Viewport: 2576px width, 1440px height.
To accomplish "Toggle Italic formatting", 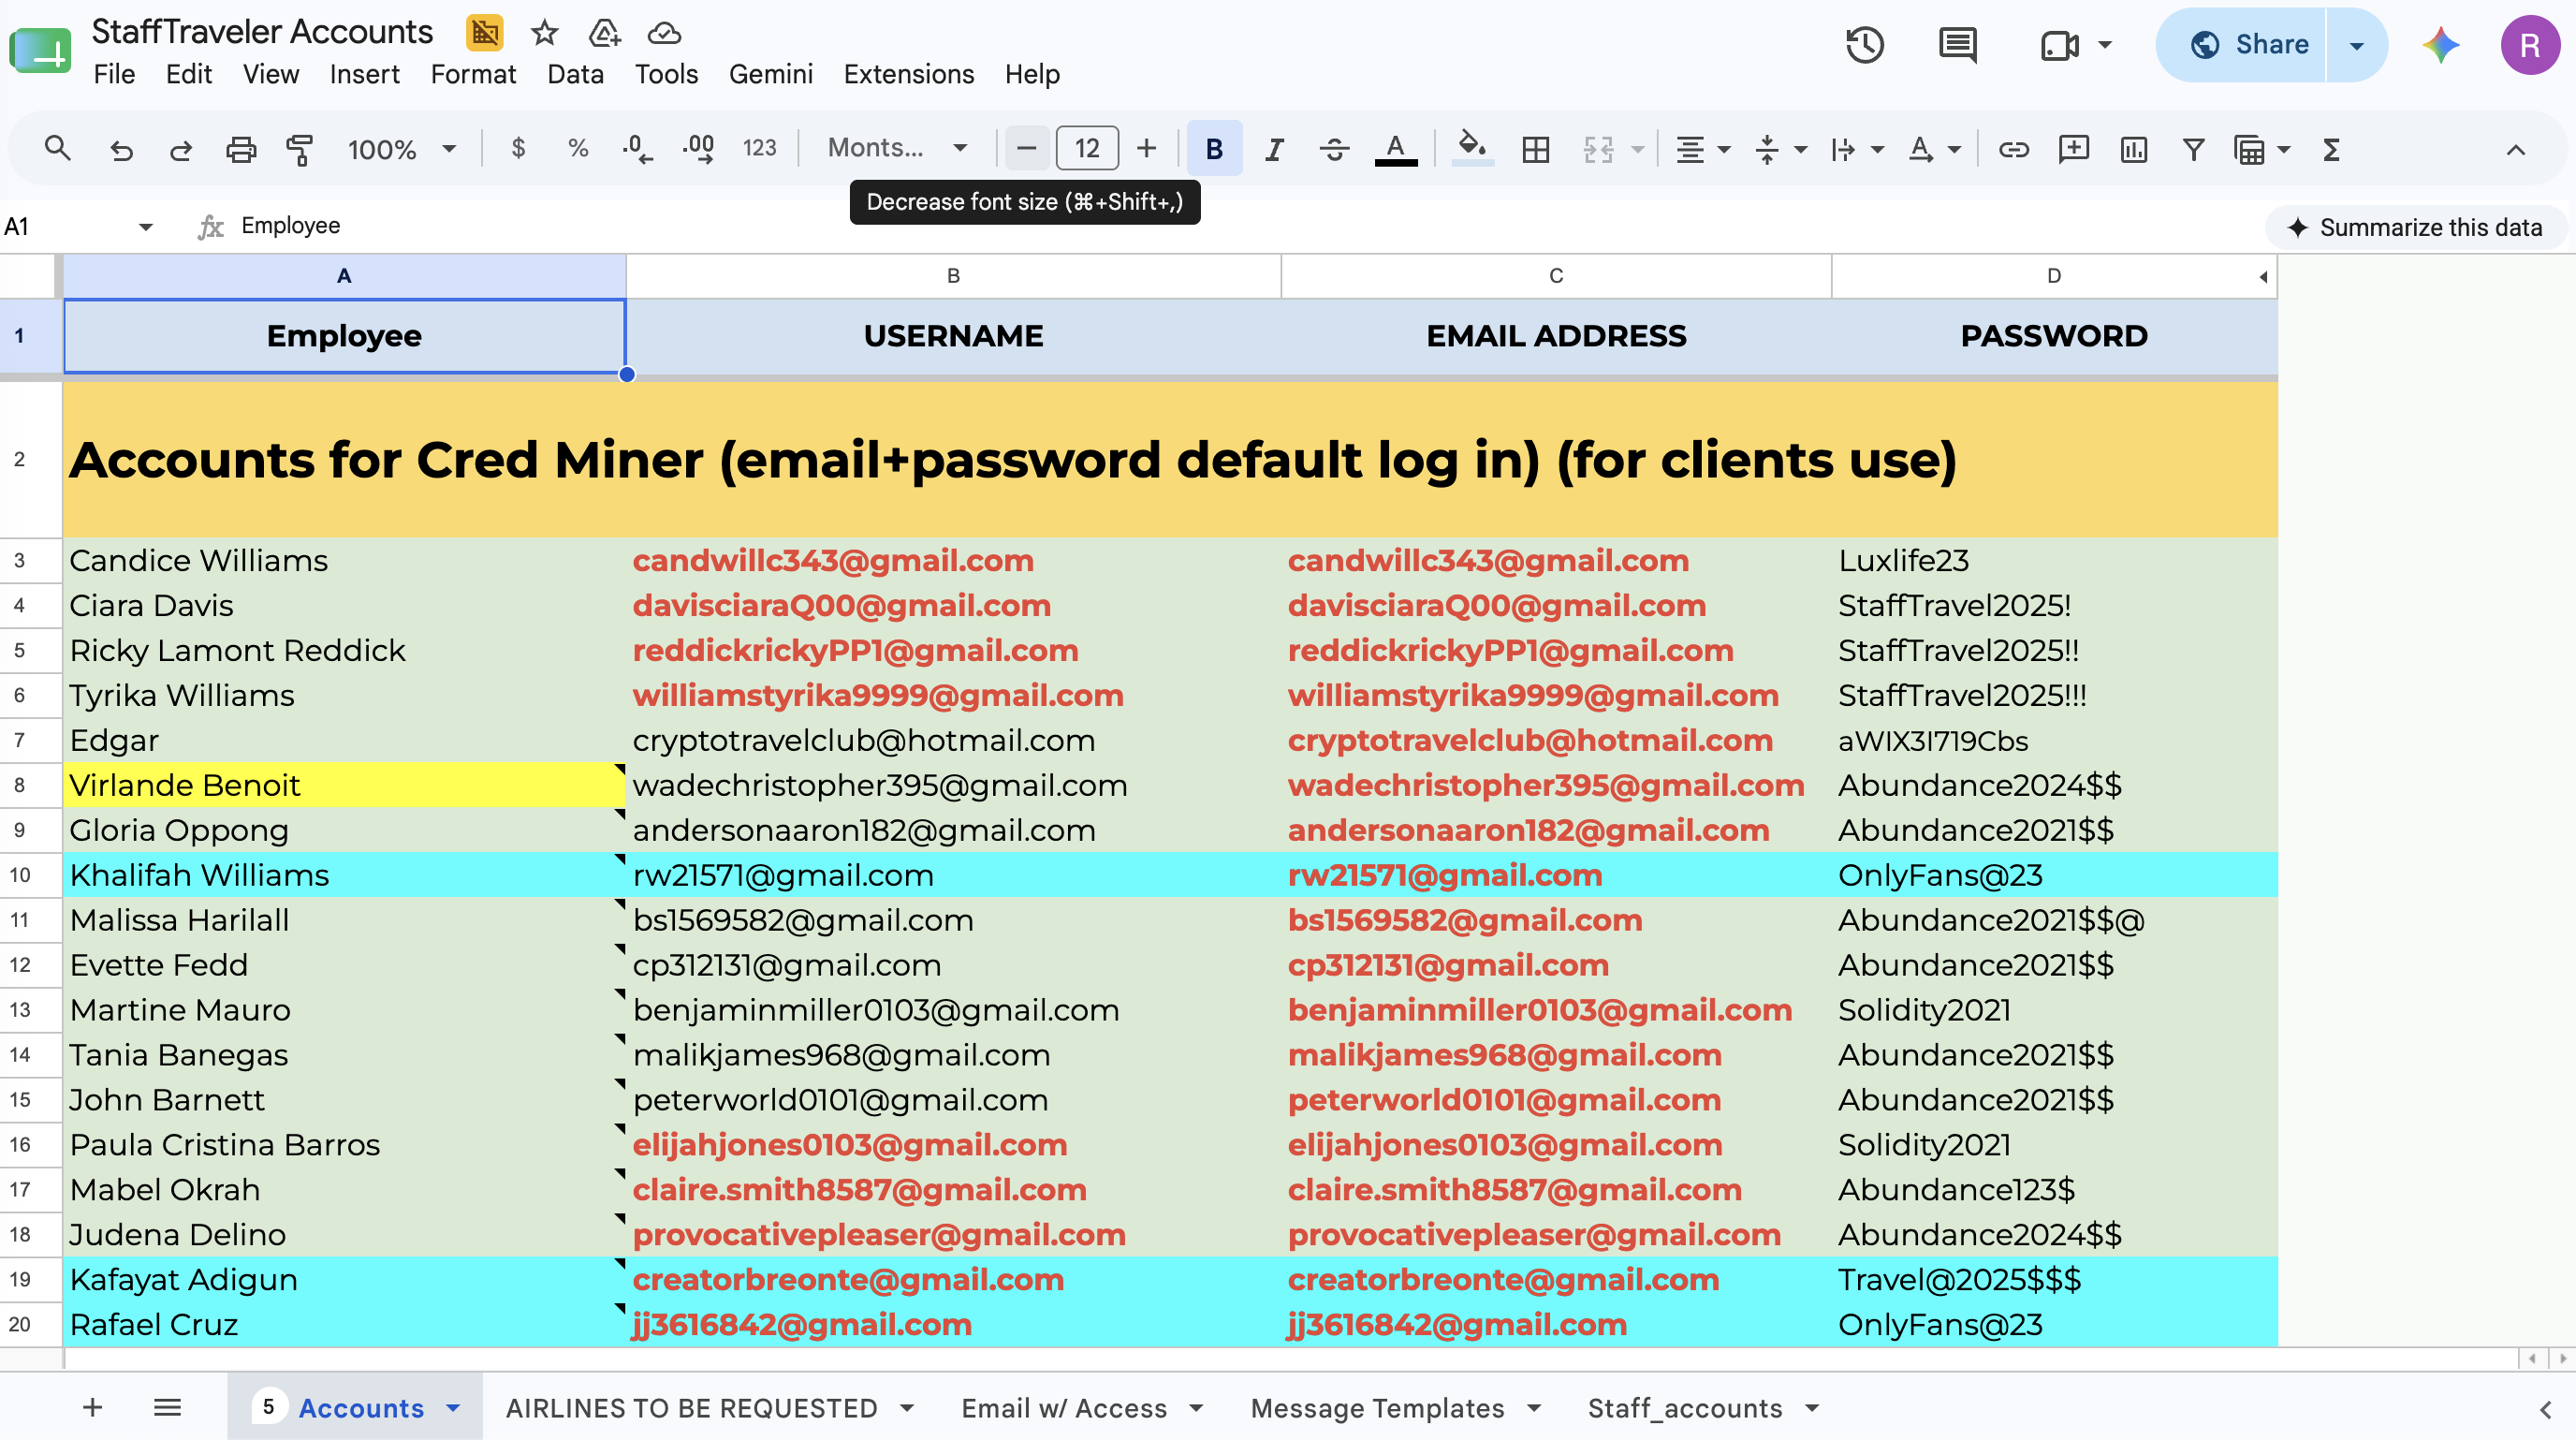I will pyautogui.click(x=1273, y=149).
